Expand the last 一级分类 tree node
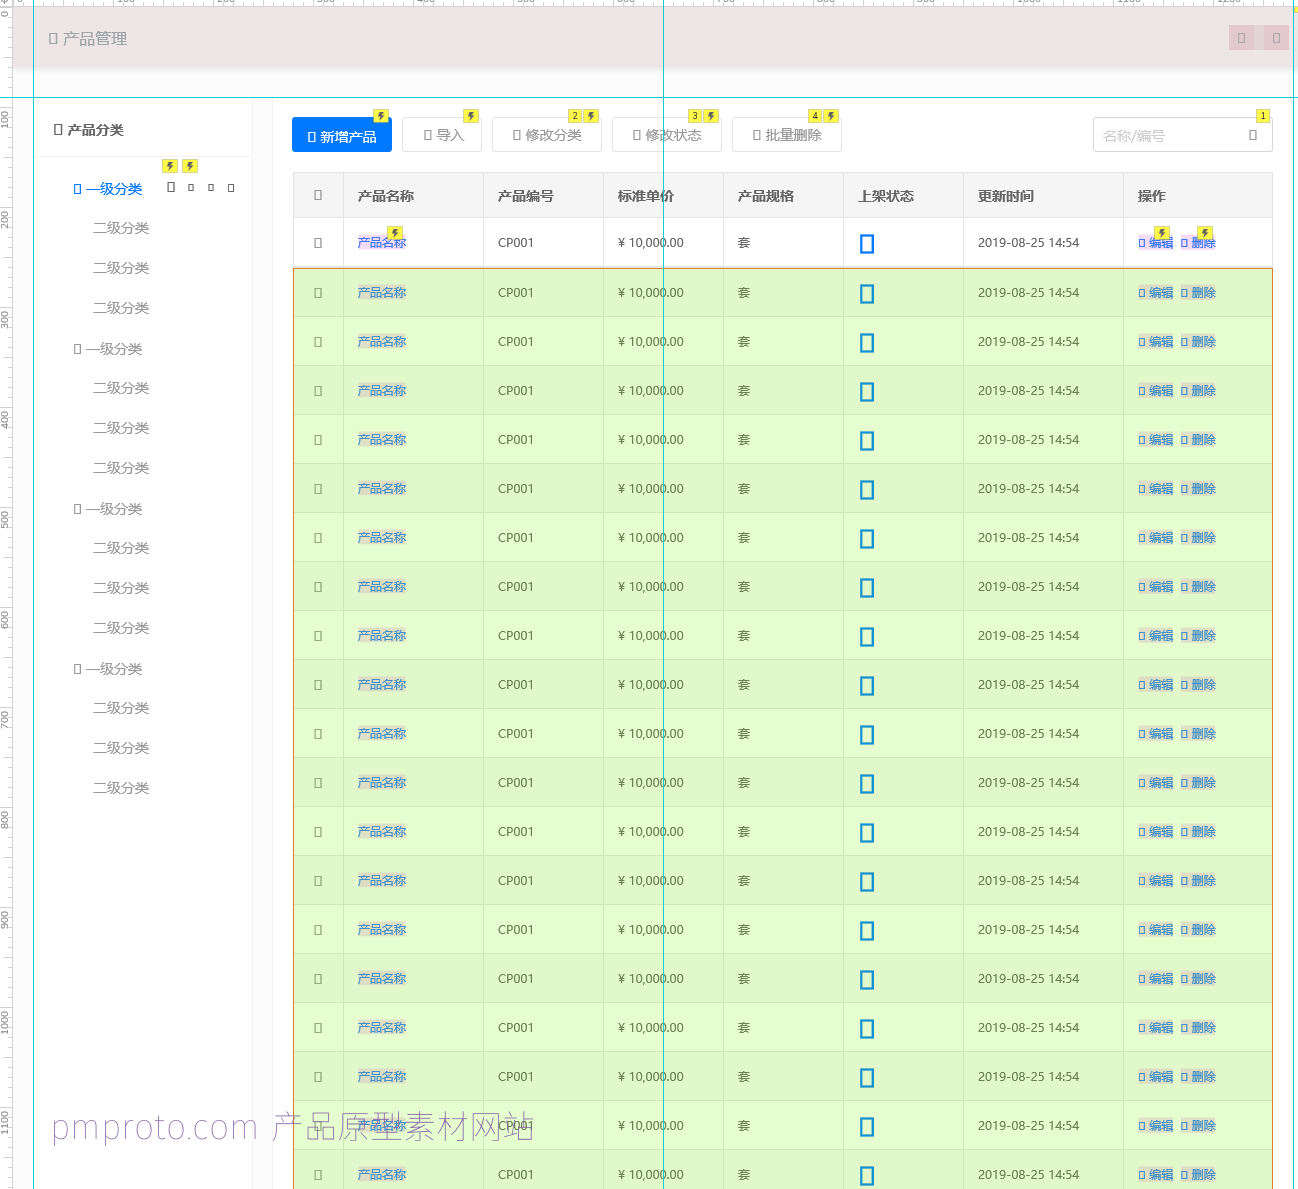Viewport: 1298px width, 1189px height. point(77,669)
